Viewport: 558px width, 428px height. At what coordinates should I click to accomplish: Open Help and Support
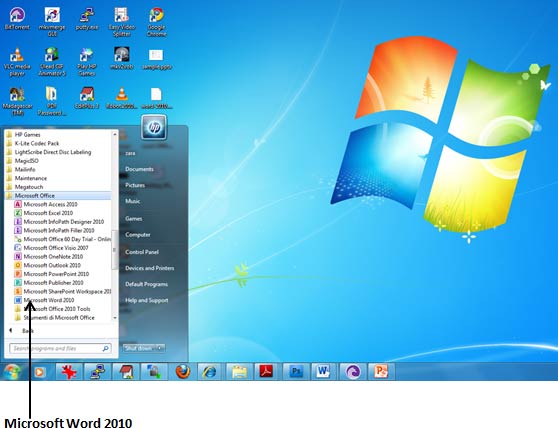[146, 300]
